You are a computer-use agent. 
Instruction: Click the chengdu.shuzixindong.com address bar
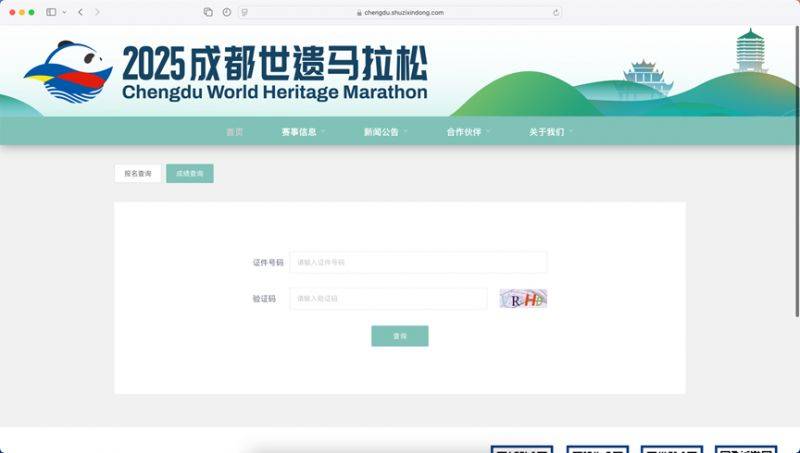tap(400, 13)
